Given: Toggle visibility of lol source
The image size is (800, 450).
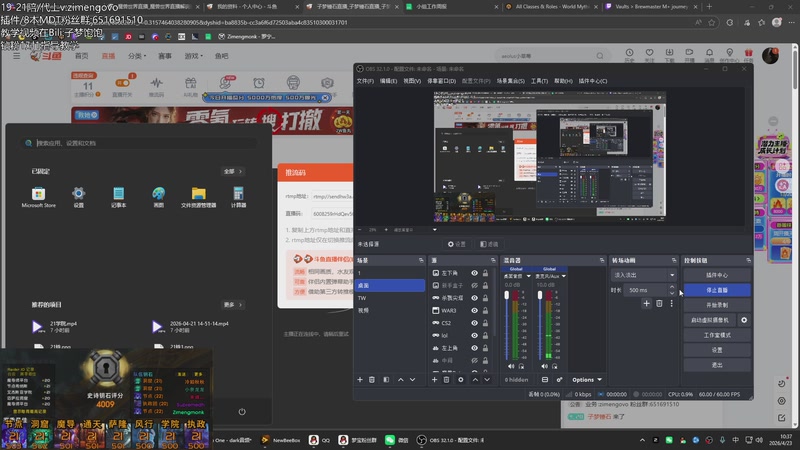Looking at the screenshot, I should (x=474, y=335).
